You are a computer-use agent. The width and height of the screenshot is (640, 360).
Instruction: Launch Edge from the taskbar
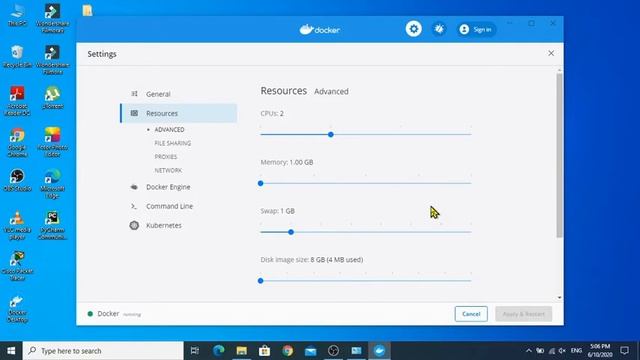(219, 351)
